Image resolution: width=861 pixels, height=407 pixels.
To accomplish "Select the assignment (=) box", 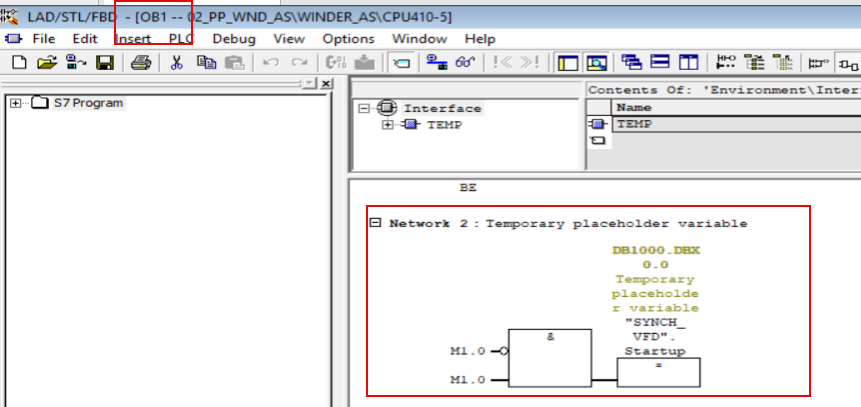I will click(658, 372).
